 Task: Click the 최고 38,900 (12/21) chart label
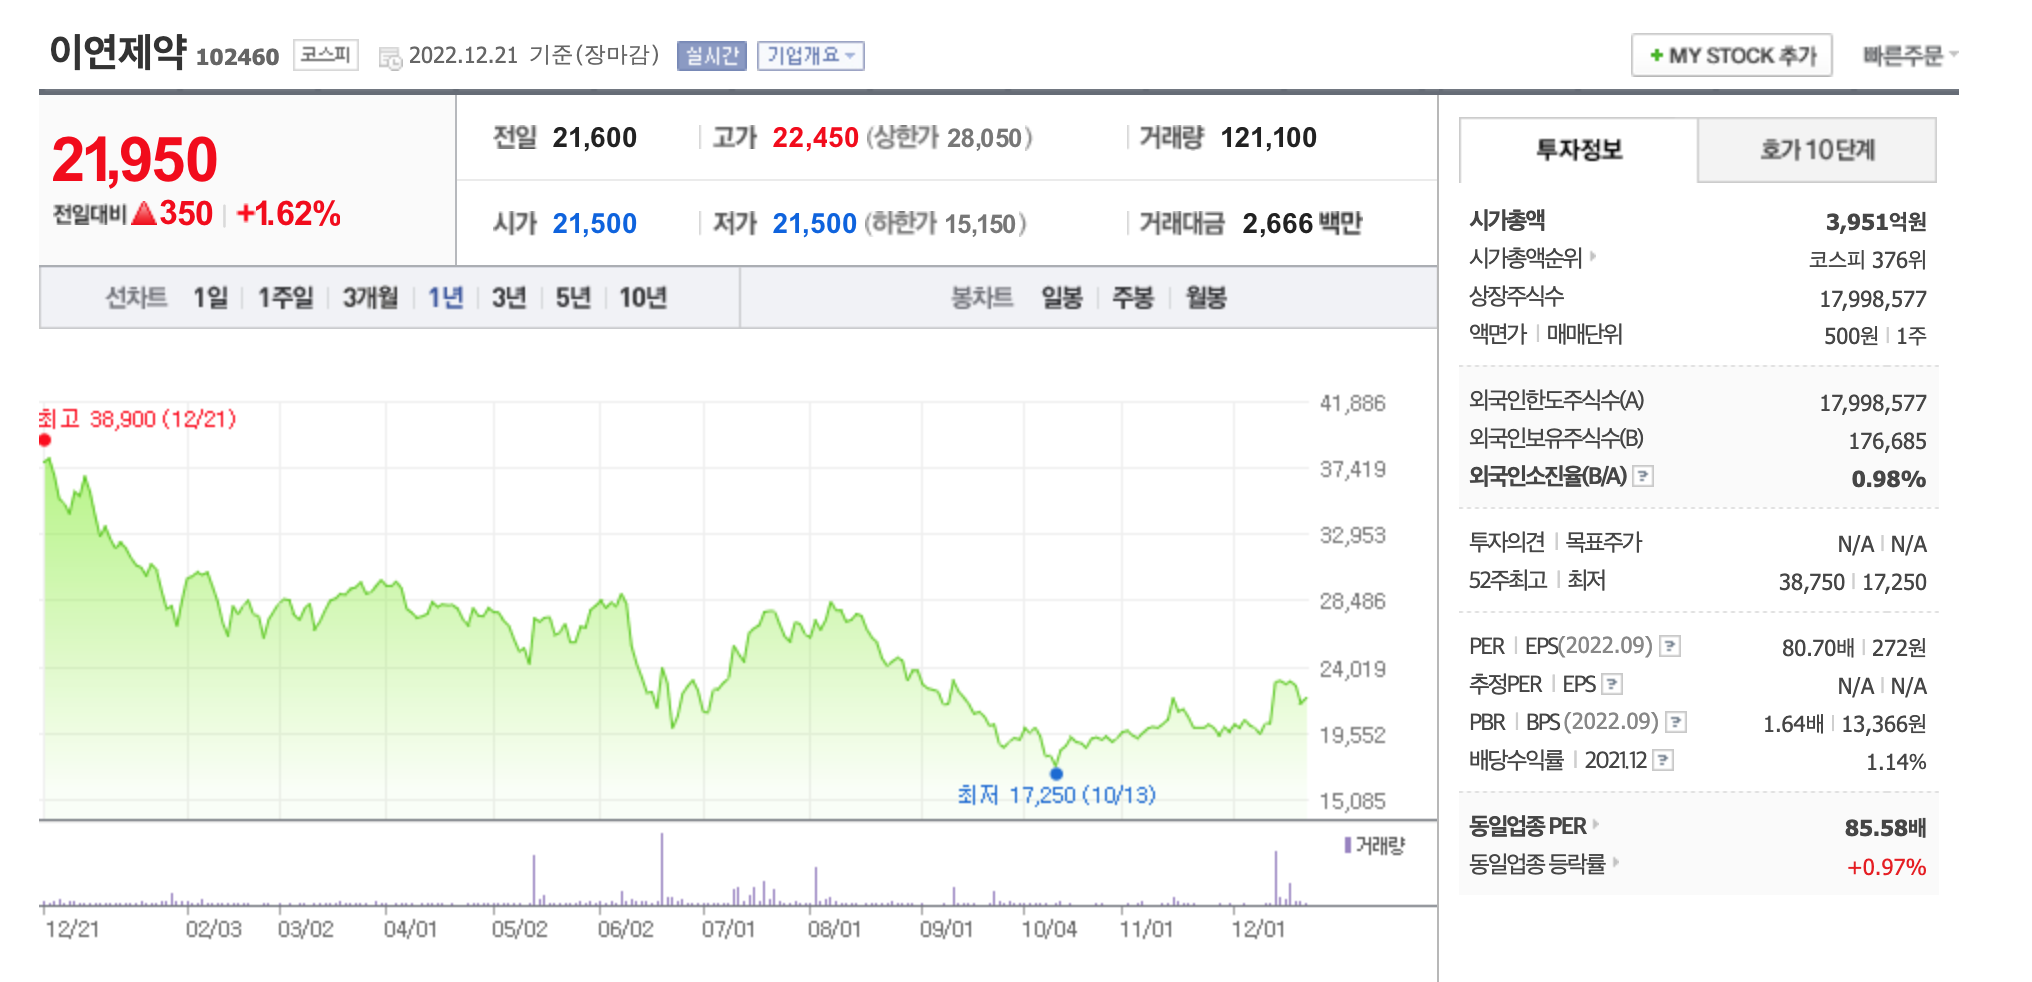pos(137,418)
